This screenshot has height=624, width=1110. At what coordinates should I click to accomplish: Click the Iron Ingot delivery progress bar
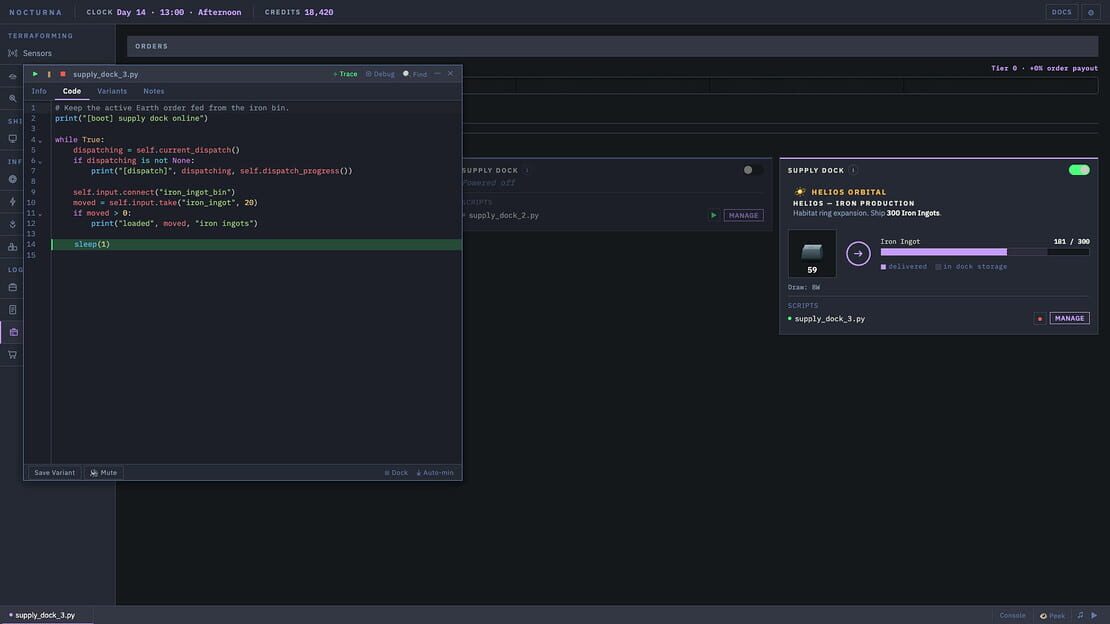tap(985, 252)
